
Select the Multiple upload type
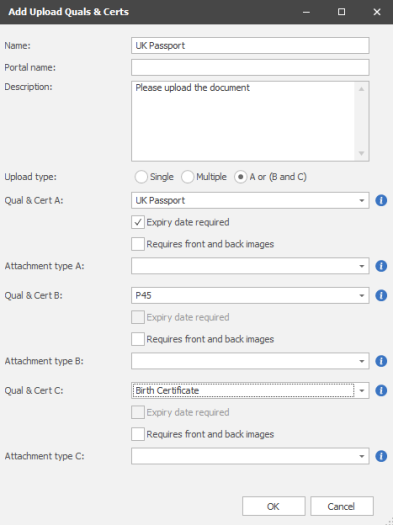187,177
